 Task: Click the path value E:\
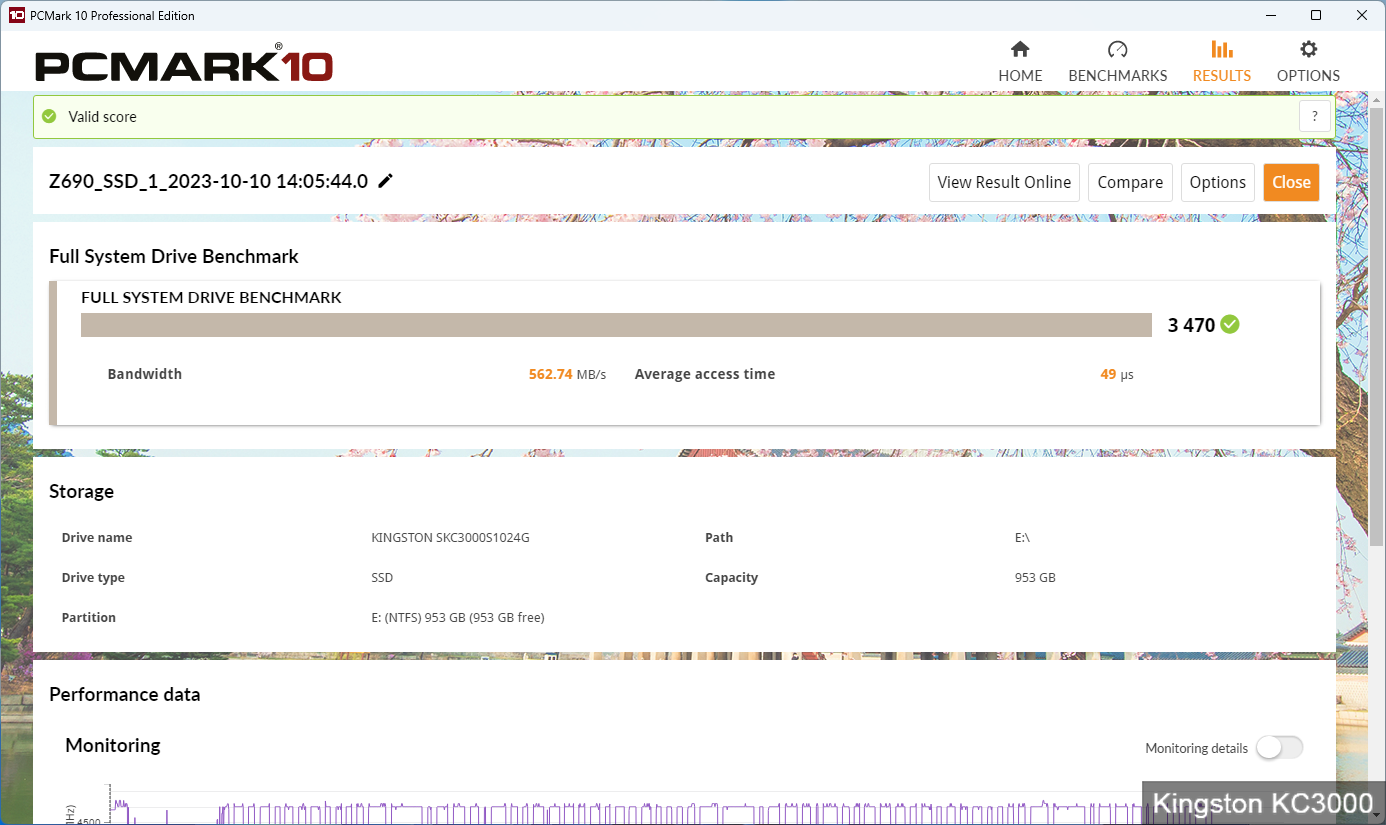1022,538
